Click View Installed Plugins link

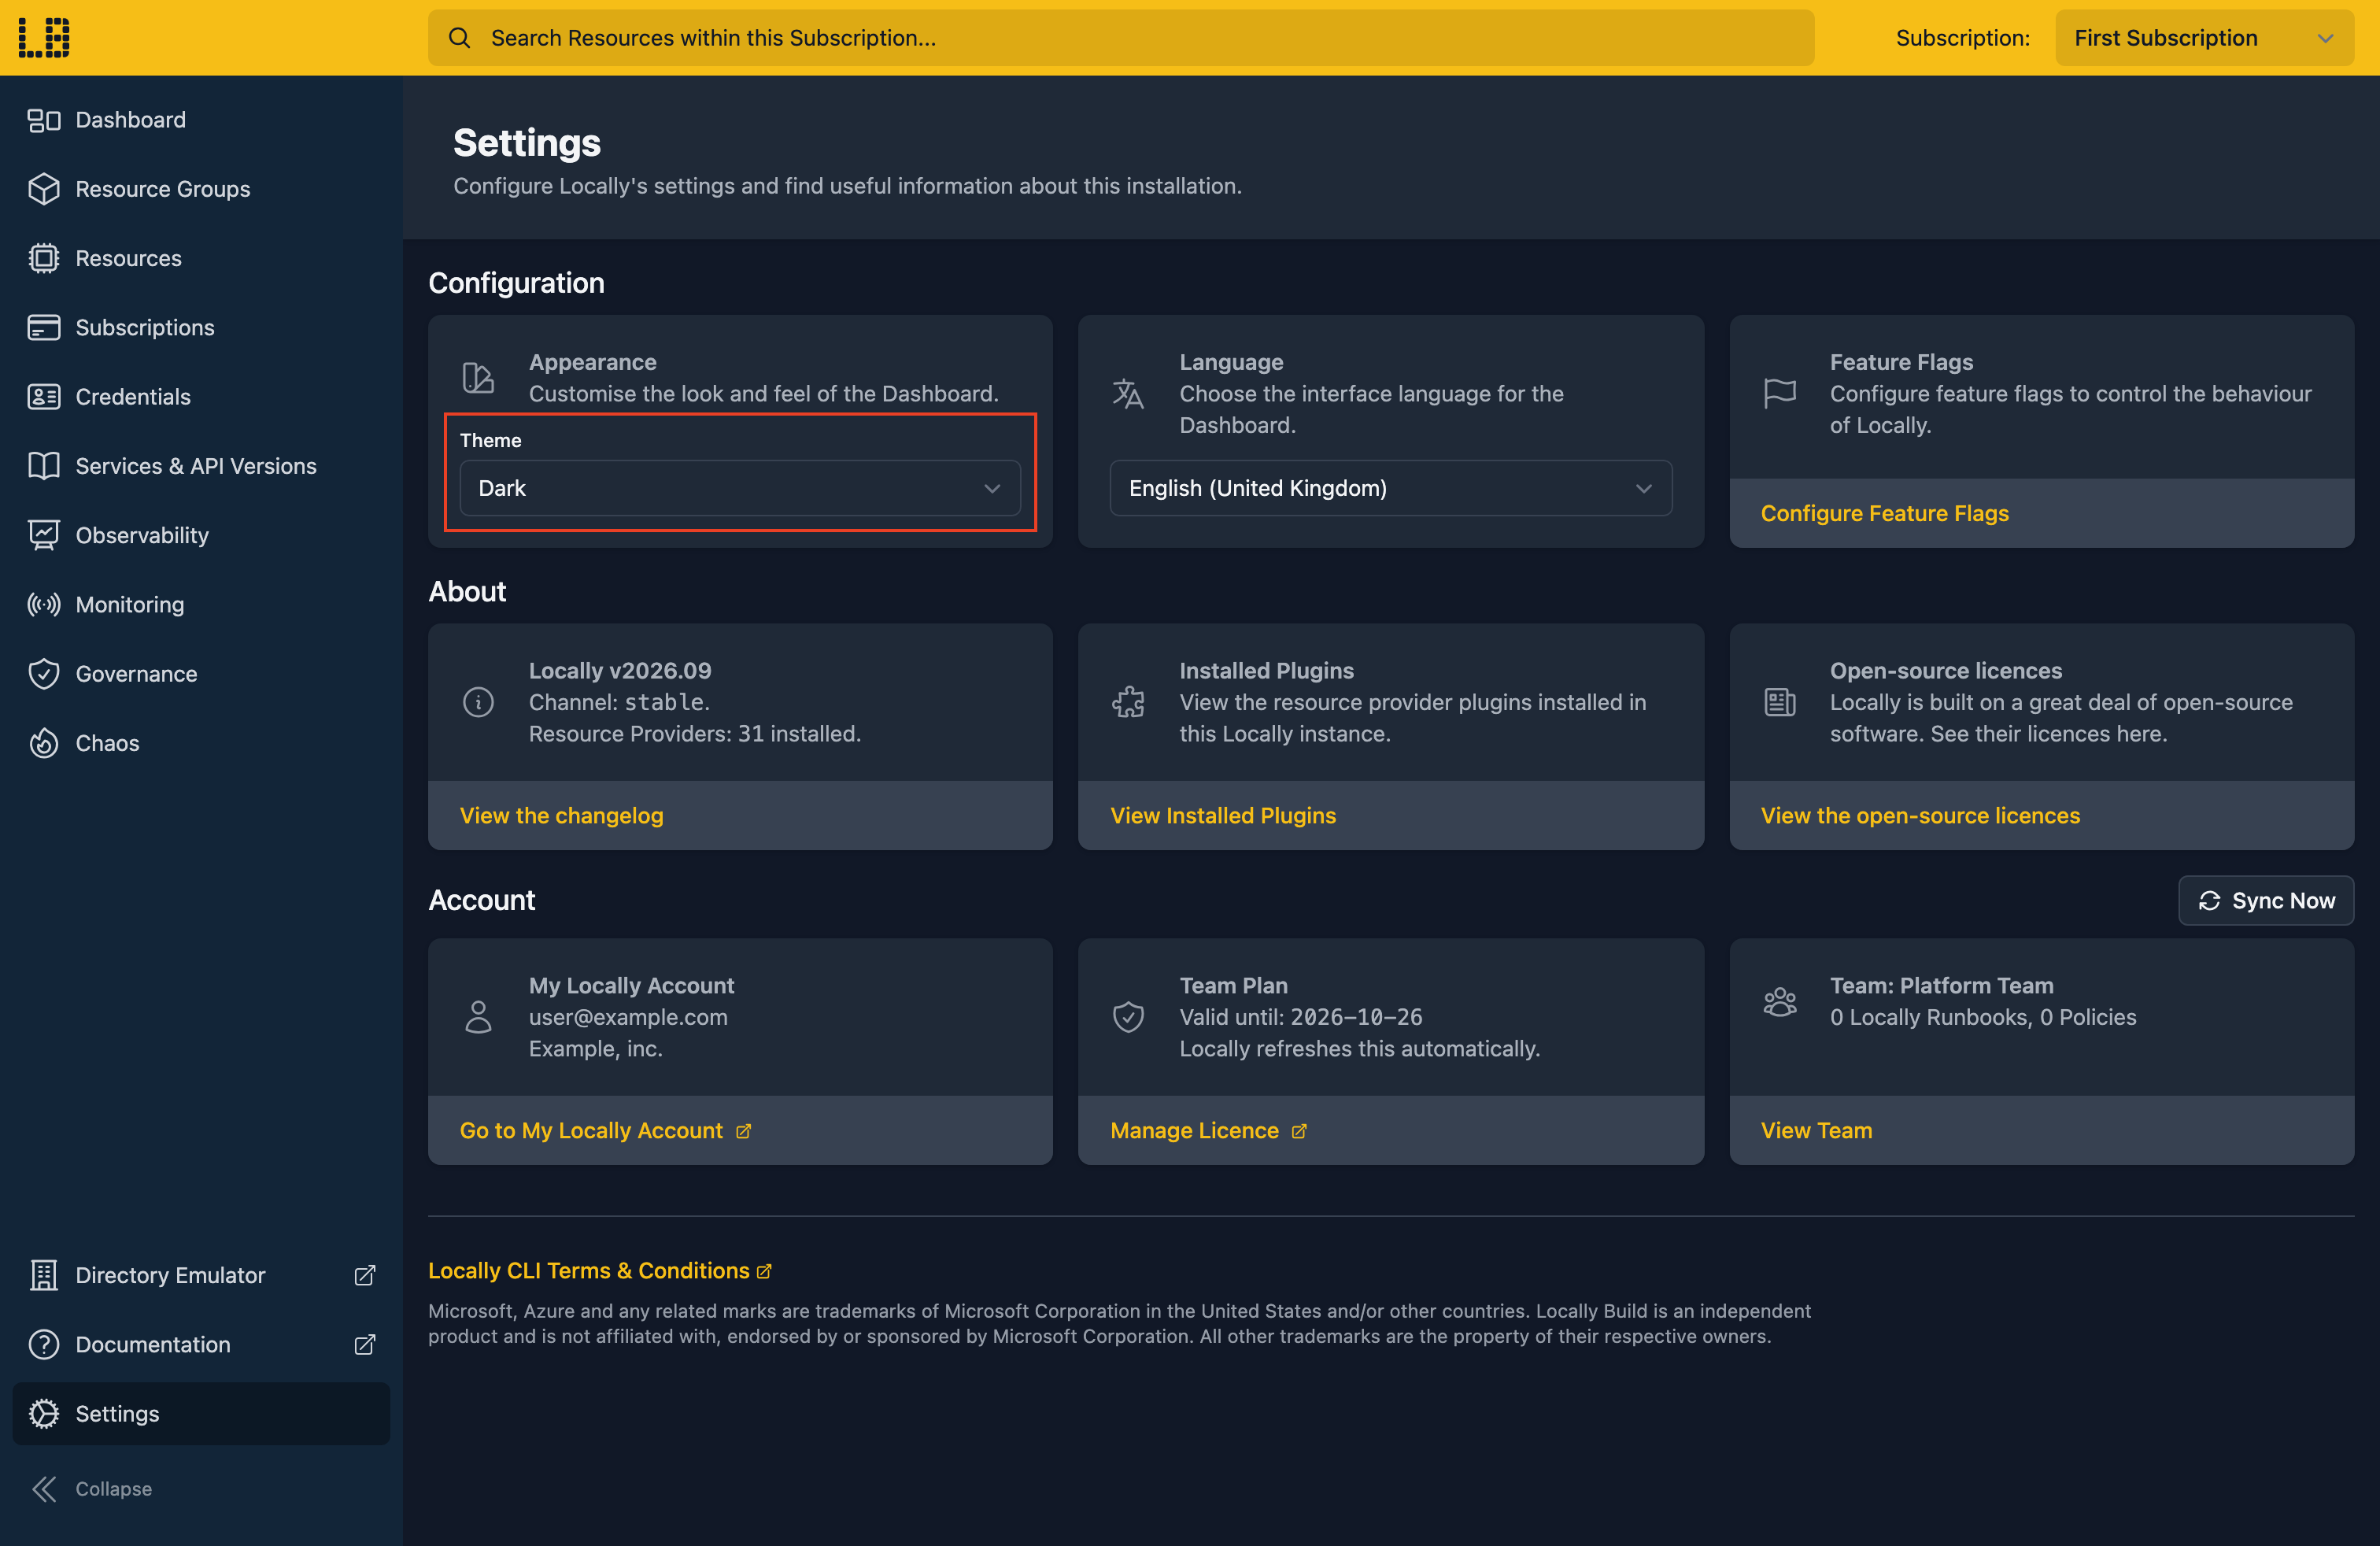coord(1223,815)
